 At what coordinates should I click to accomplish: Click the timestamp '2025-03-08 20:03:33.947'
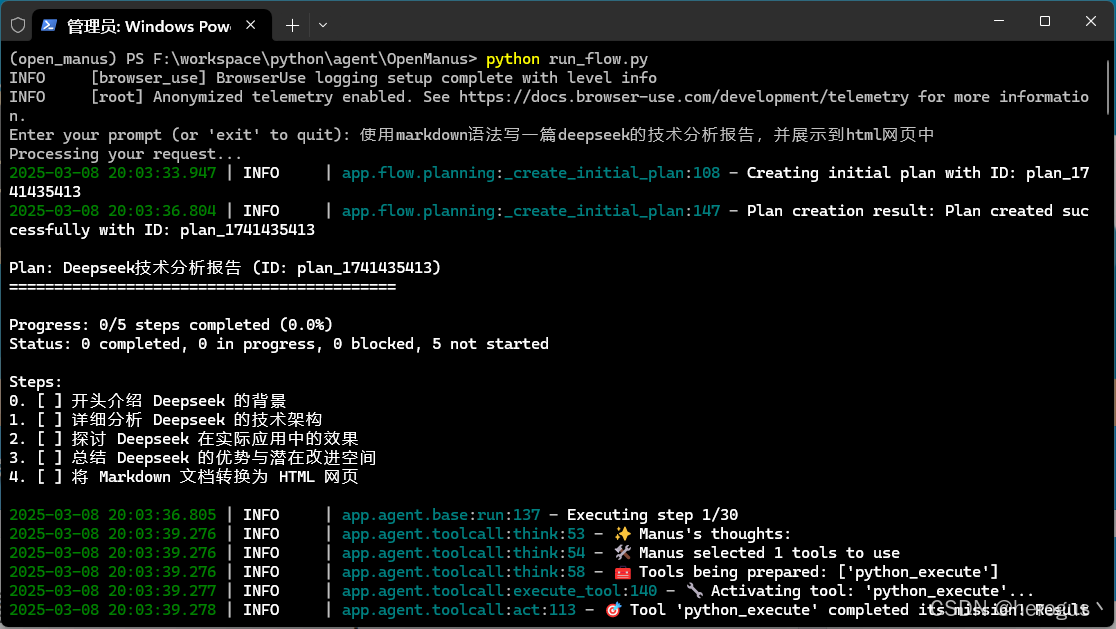tap(112, 173)
